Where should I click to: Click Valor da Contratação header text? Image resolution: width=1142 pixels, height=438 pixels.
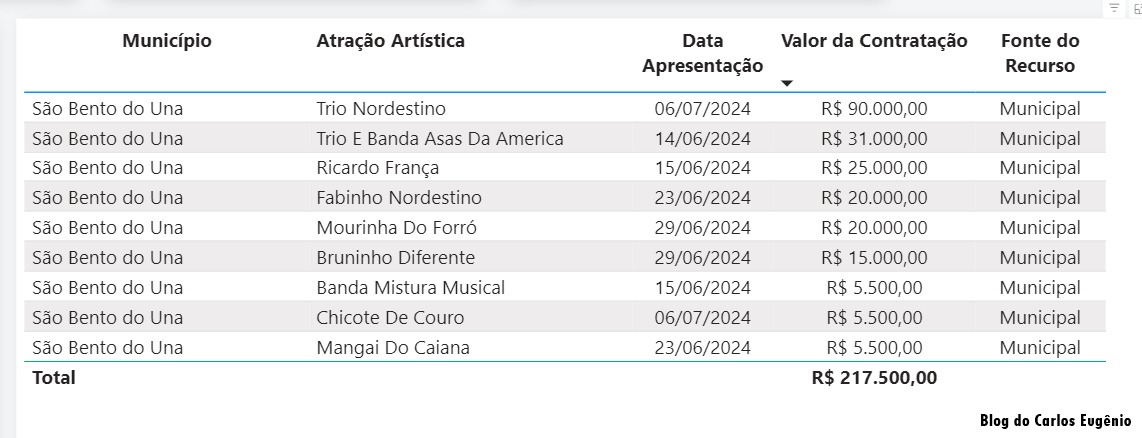[874, 41]
